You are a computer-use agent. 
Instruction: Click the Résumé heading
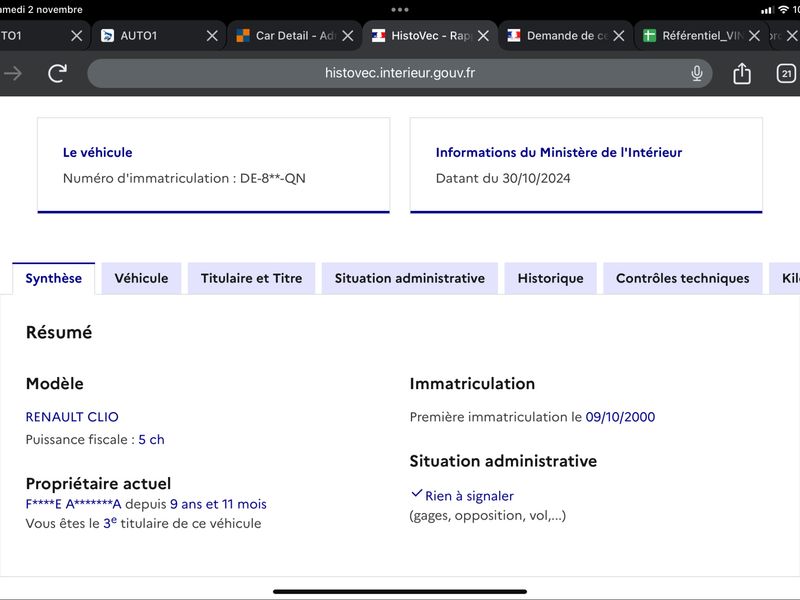(59, 332)
